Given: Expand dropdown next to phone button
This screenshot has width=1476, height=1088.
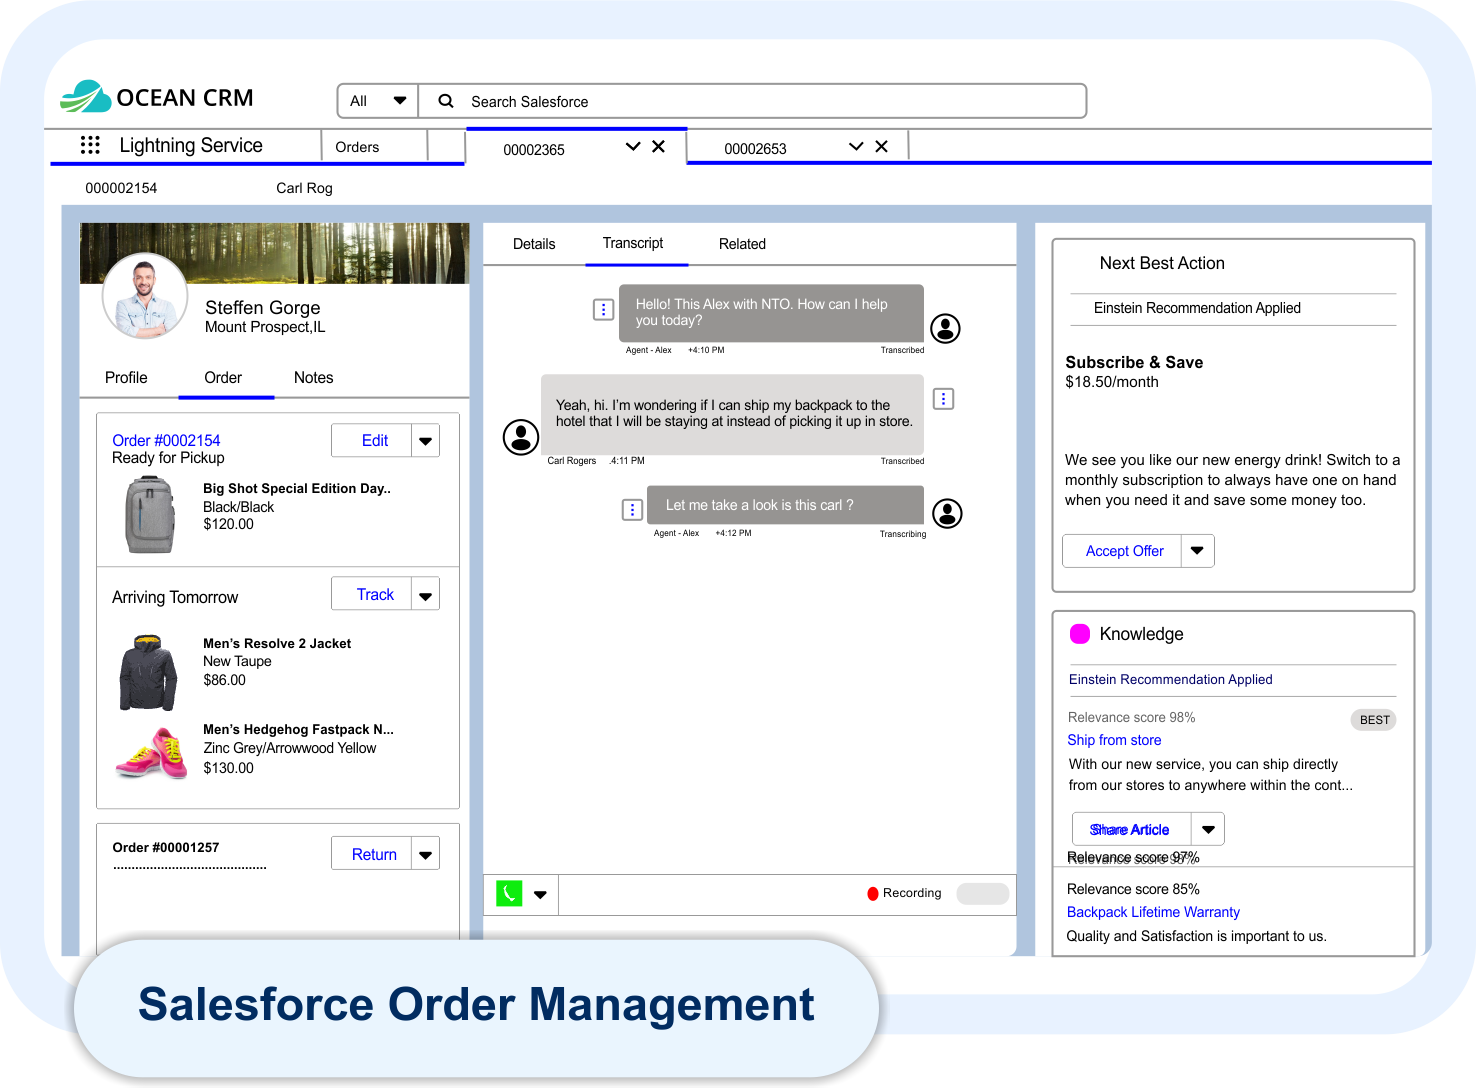Looking at the screenshot, I should coord(540,894).
